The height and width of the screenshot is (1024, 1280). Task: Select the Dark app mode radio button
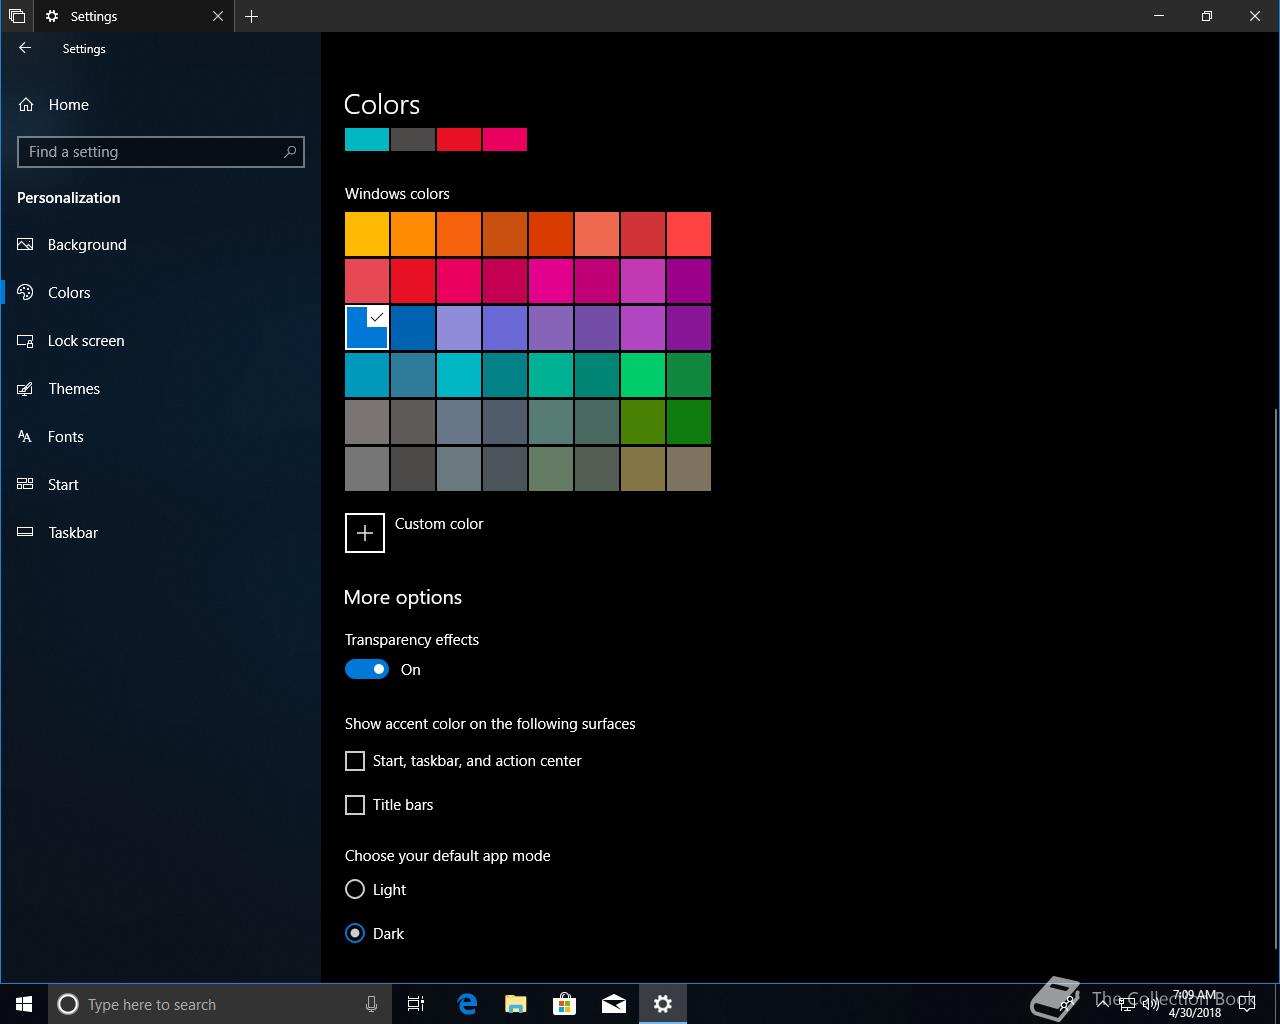[355, 934]
